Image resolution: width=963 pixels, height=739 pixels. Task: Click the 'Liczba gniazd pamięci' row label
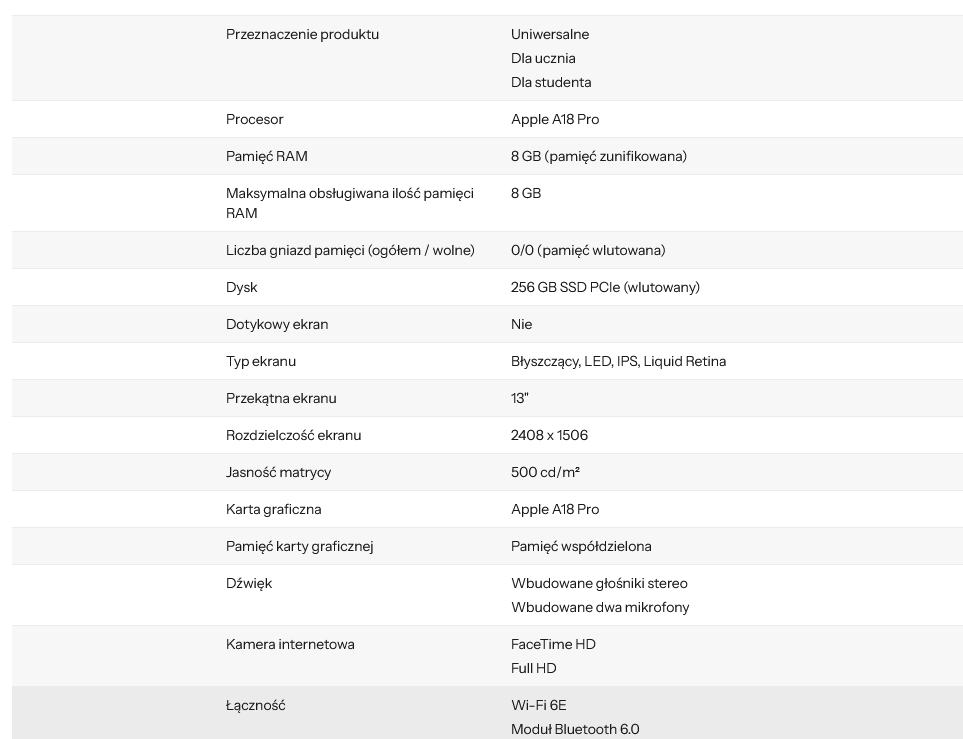(x=350, y=250)
